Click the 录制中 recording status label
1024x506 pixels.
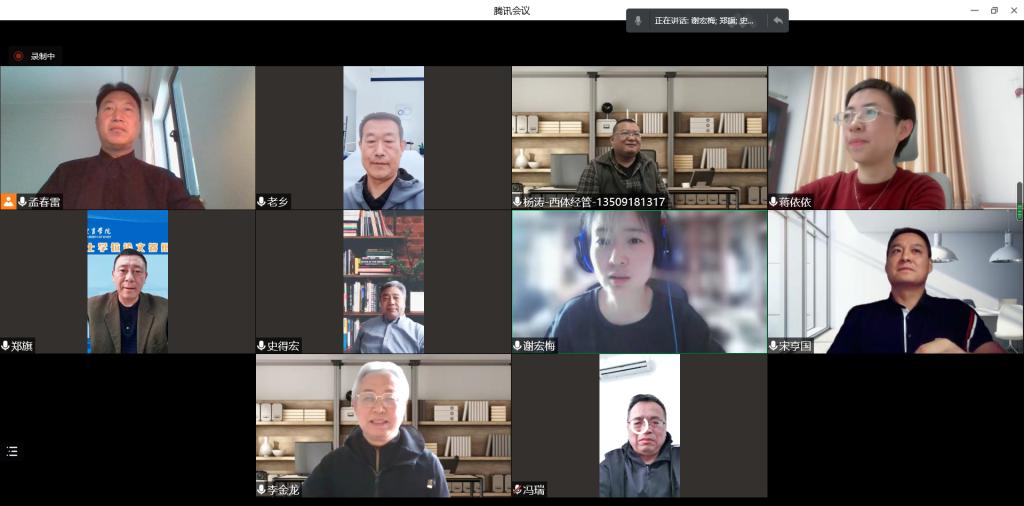coord(43,56)
